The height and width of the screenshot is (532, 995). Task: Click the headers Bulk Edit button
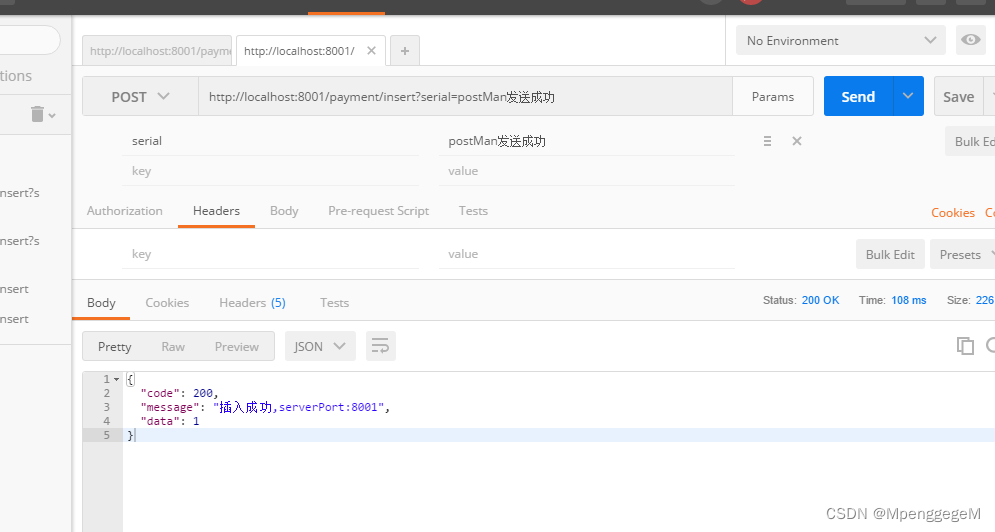pyautogui.click(x=890, y=255)
